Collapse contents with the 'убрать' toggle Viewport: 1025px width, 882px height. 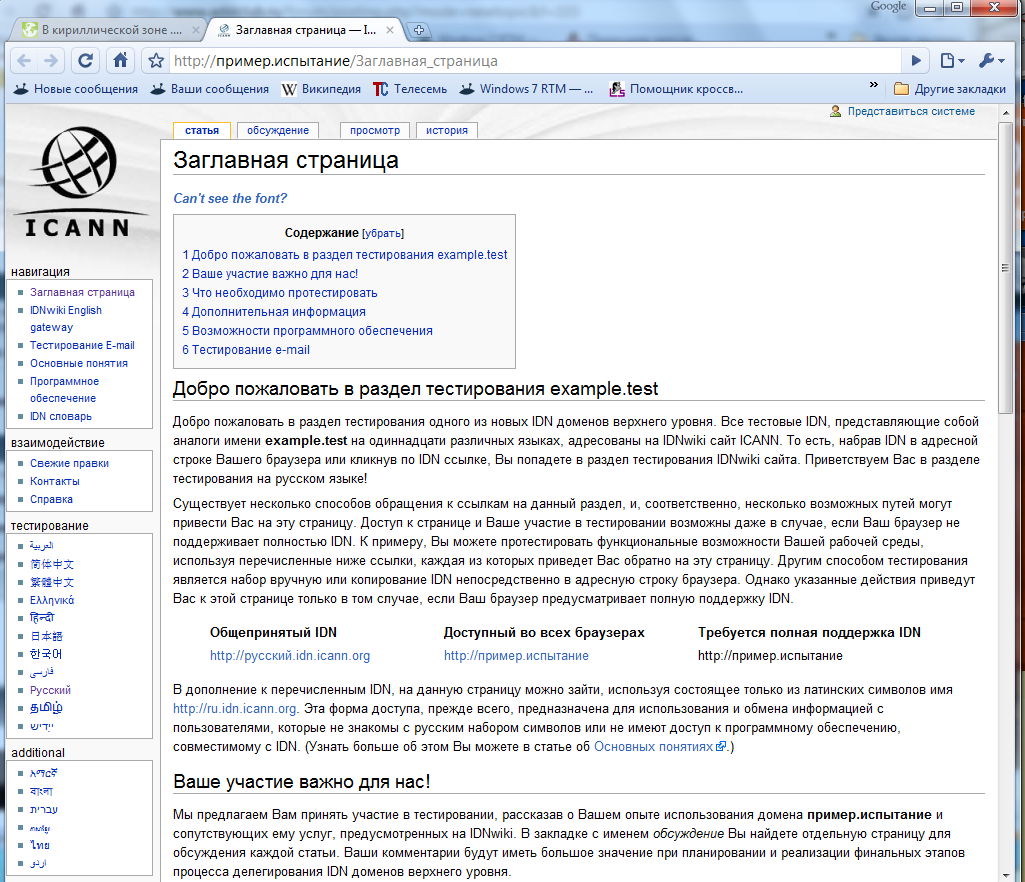click(382, 233)
